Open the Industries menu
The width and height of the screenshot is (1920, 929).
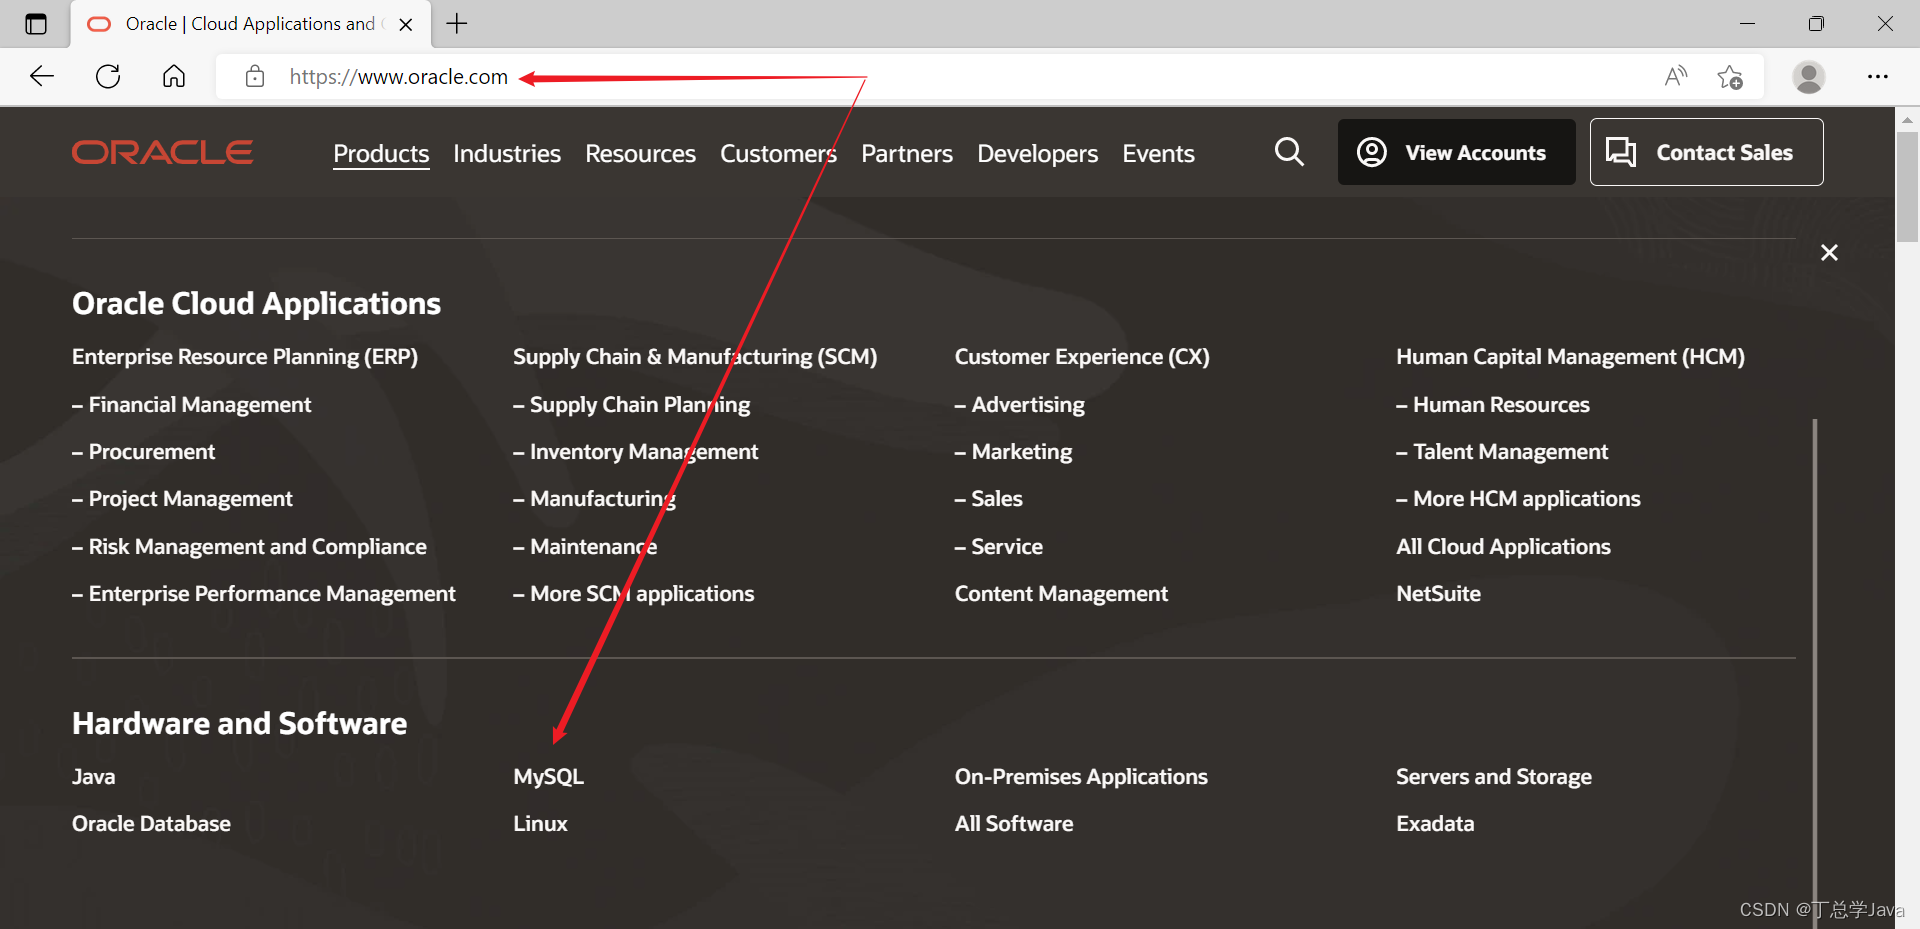(x=507, y=154)
